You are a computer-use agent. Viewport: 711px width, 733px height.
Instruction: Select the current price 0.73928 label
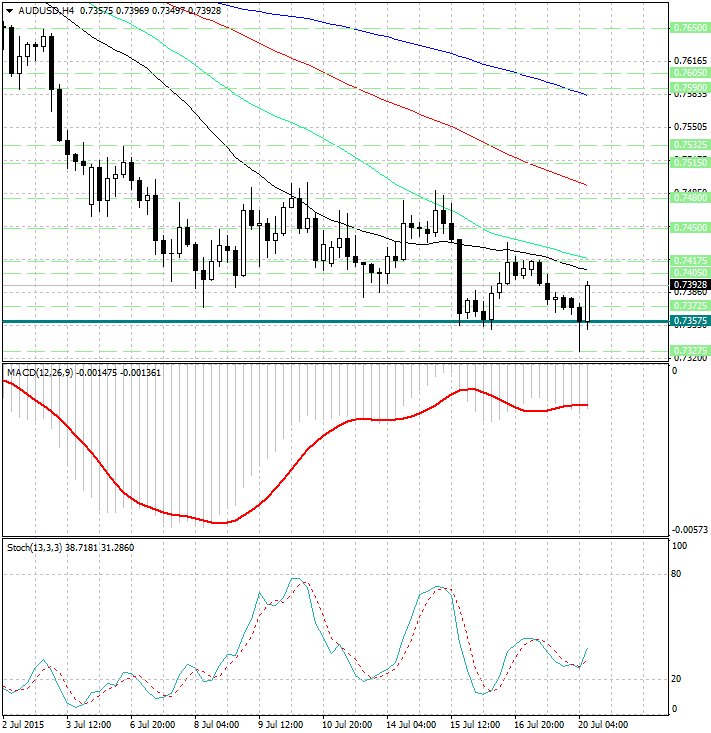coord(690,285)
